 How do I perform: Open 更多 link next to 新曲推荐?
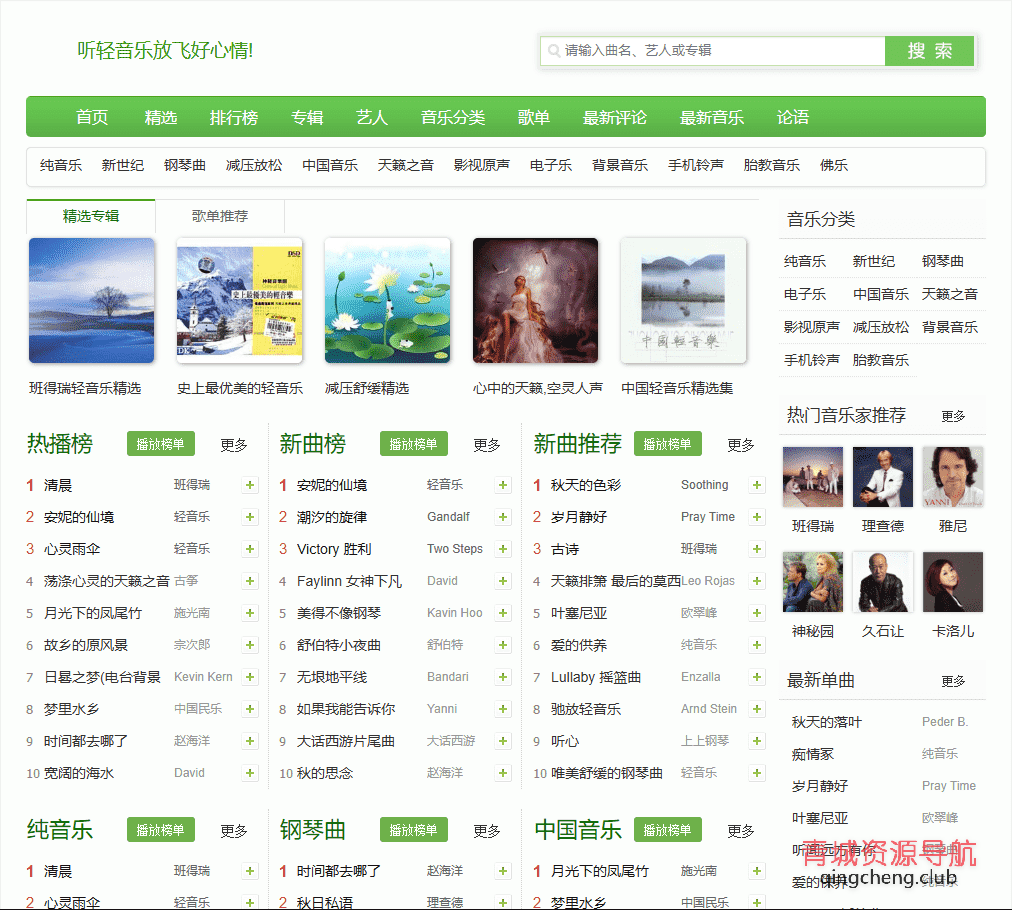point(741,445)
